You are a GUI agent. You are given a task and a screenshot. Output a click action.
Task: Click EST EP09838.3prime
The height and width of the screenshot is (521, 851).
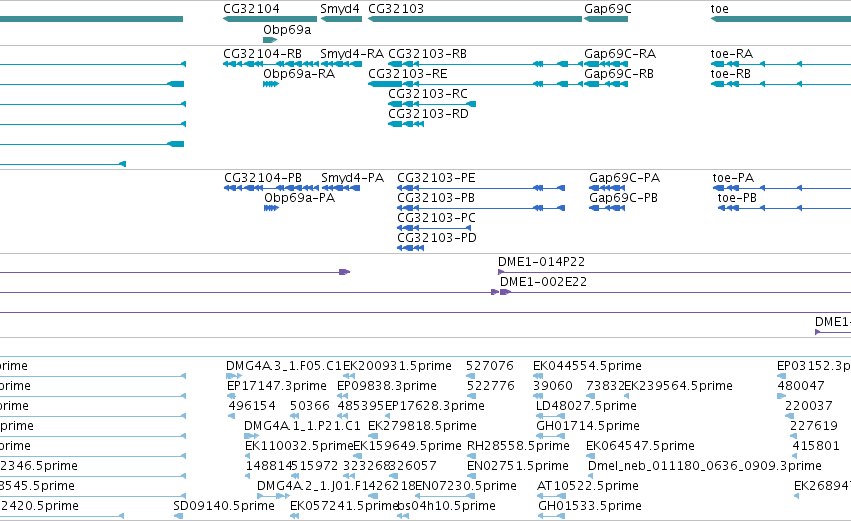387,386
